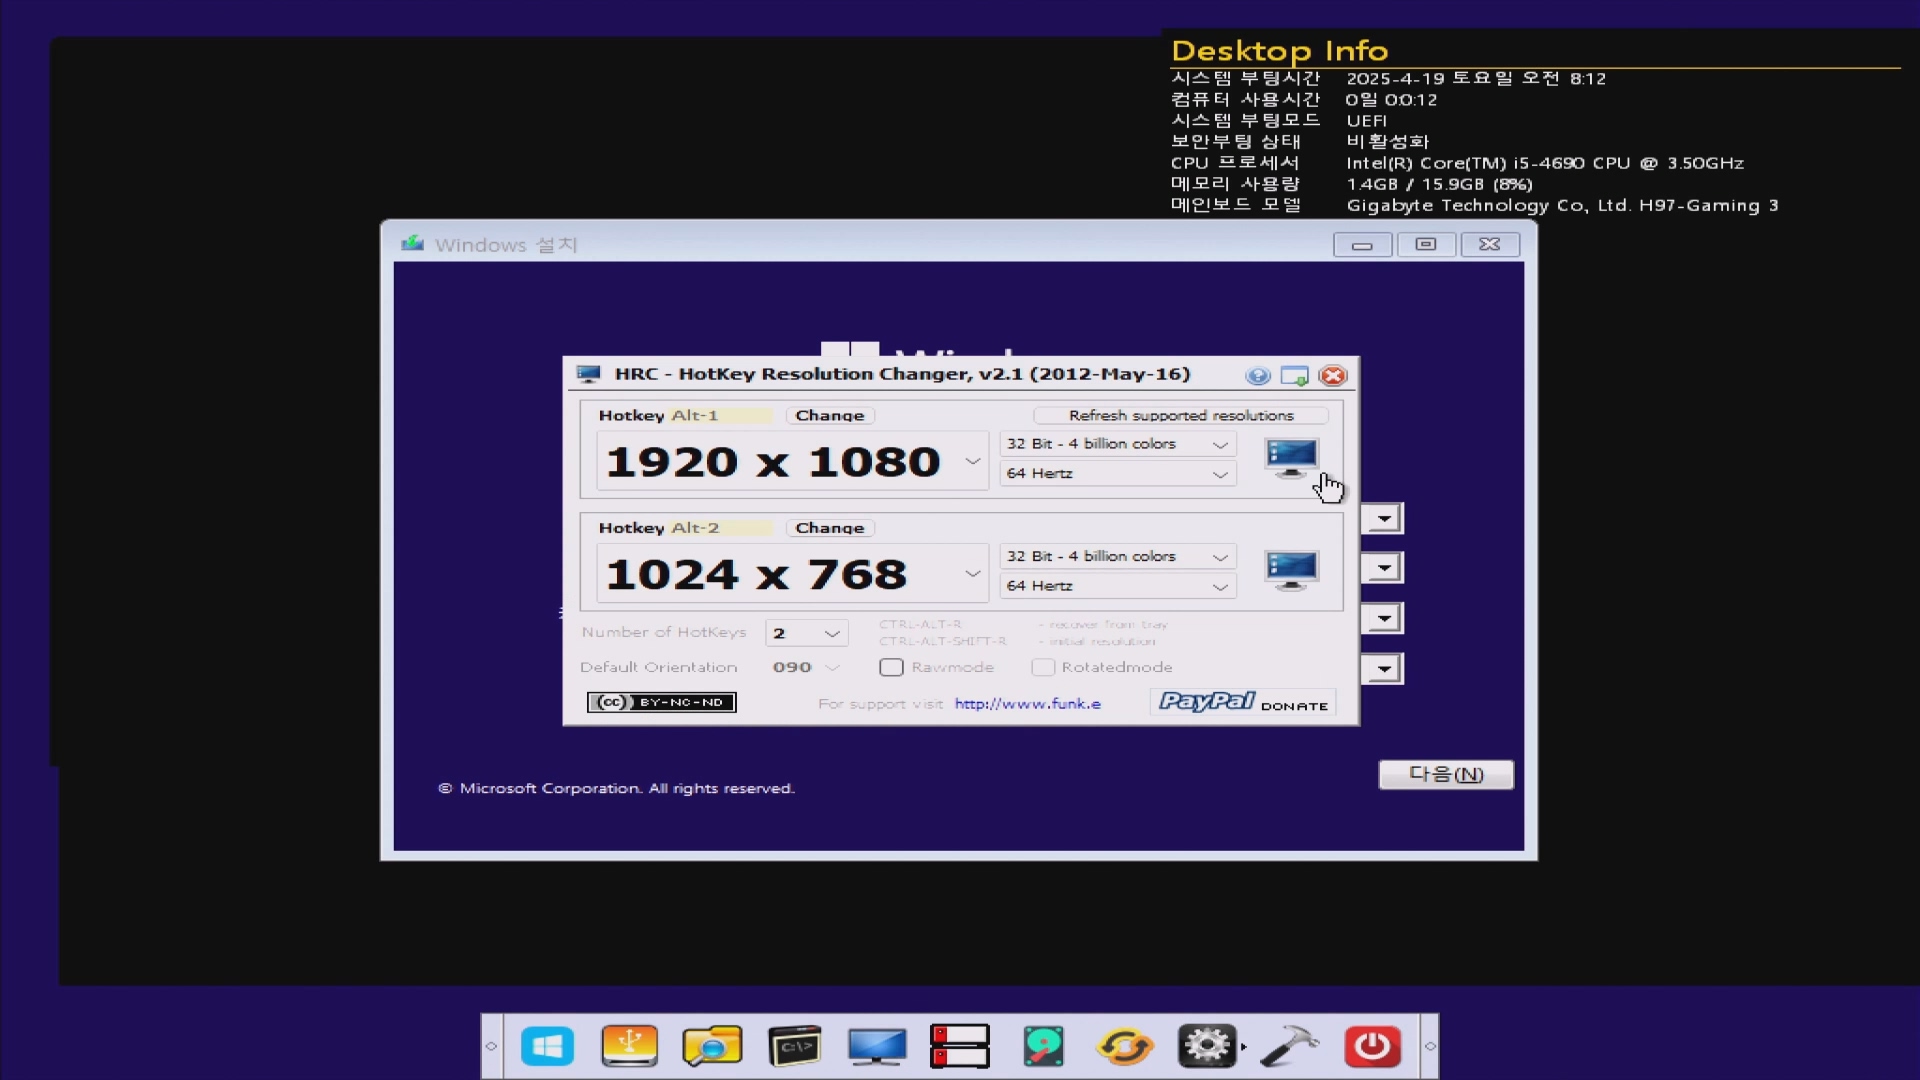Open the hard disk tool icon in dock

point(1043,1046)
